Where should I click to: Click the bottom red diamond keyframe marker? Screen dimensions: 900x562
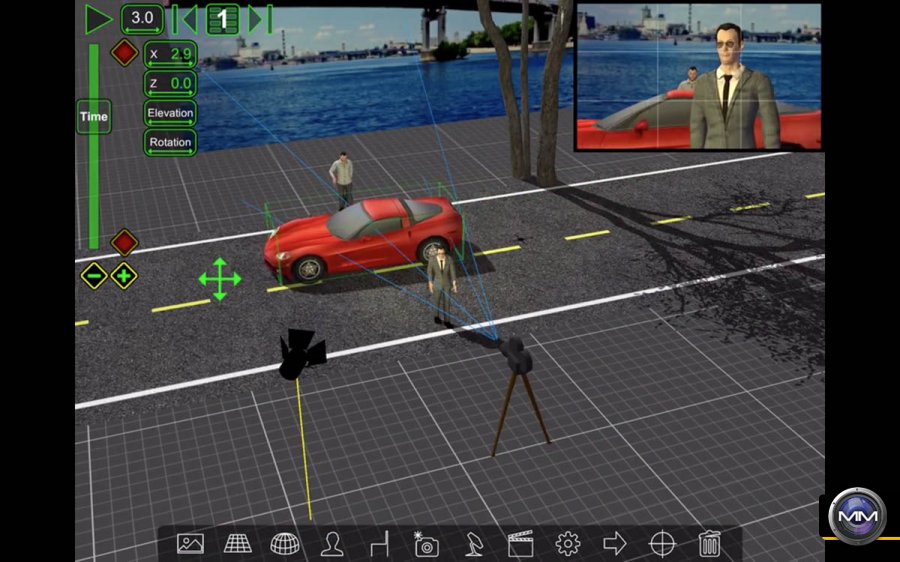tap(125, 242)
